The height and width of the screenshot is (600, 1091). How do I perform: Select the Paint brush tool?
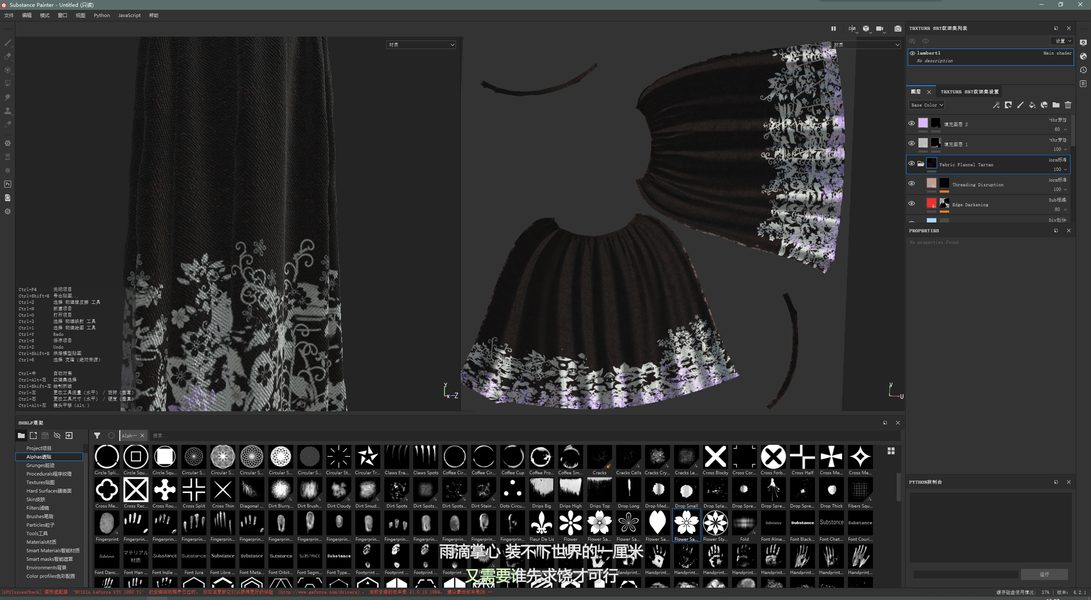click(x=8, y=42)
